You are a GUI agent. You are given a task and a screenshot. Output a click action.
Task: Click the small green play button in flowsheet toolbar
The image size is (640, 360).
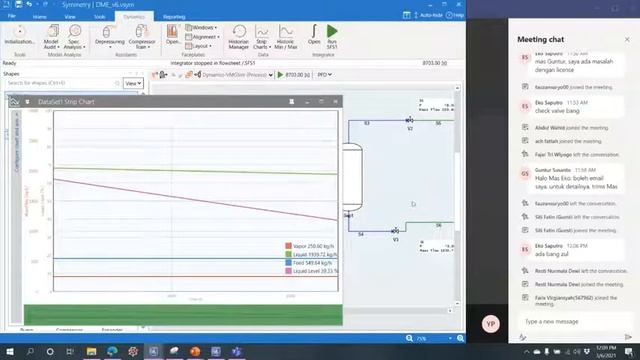point(280,75)
